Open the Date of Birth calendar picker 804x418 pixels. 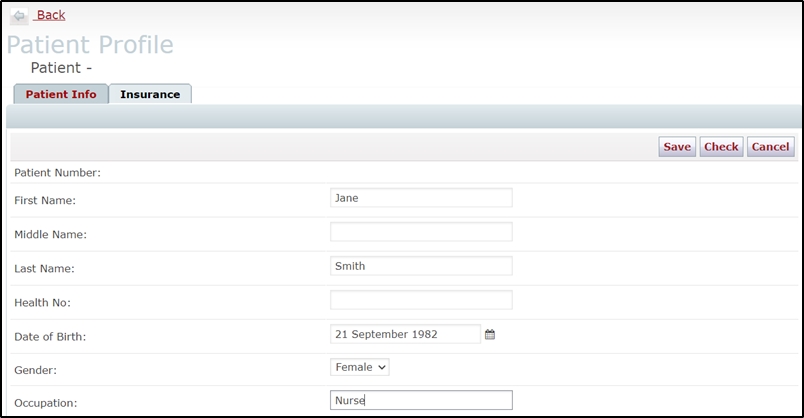pyautogui.click(x=490, y=334)
